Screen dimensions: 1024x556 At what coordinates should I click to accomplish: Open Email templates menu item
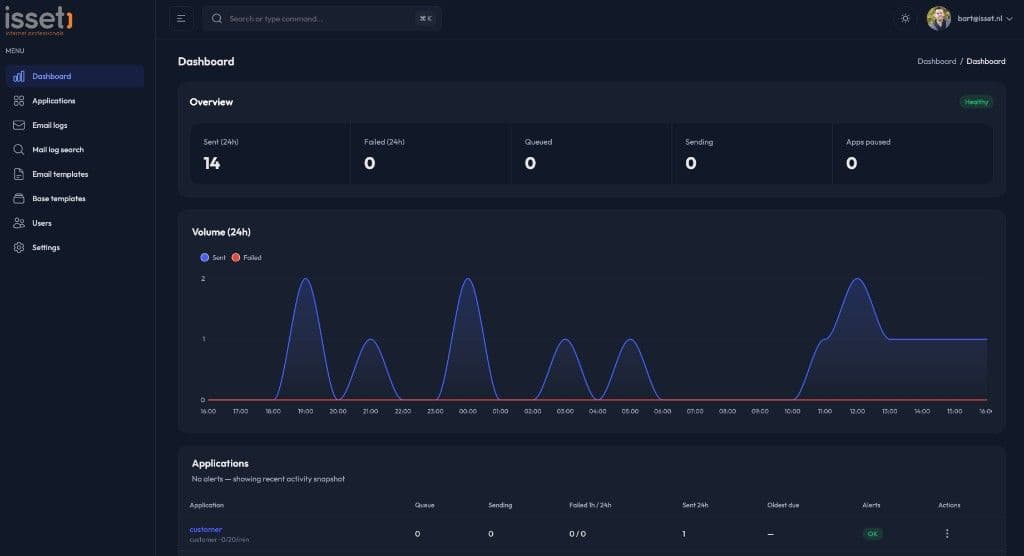click(x=75, y=174)
